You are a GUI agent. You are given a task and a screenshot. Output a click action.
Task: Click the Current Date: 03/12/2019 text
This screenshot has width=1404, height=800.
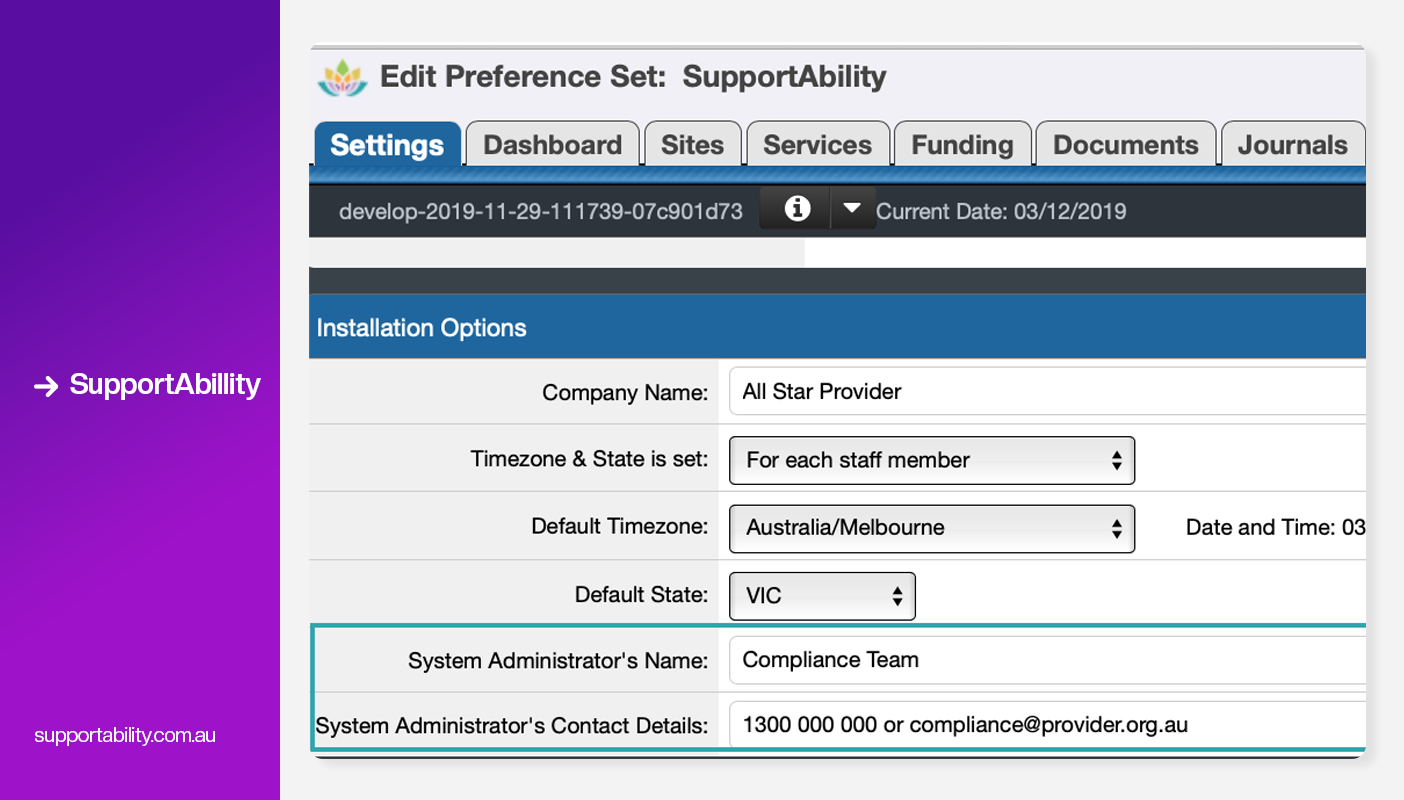1001,211
